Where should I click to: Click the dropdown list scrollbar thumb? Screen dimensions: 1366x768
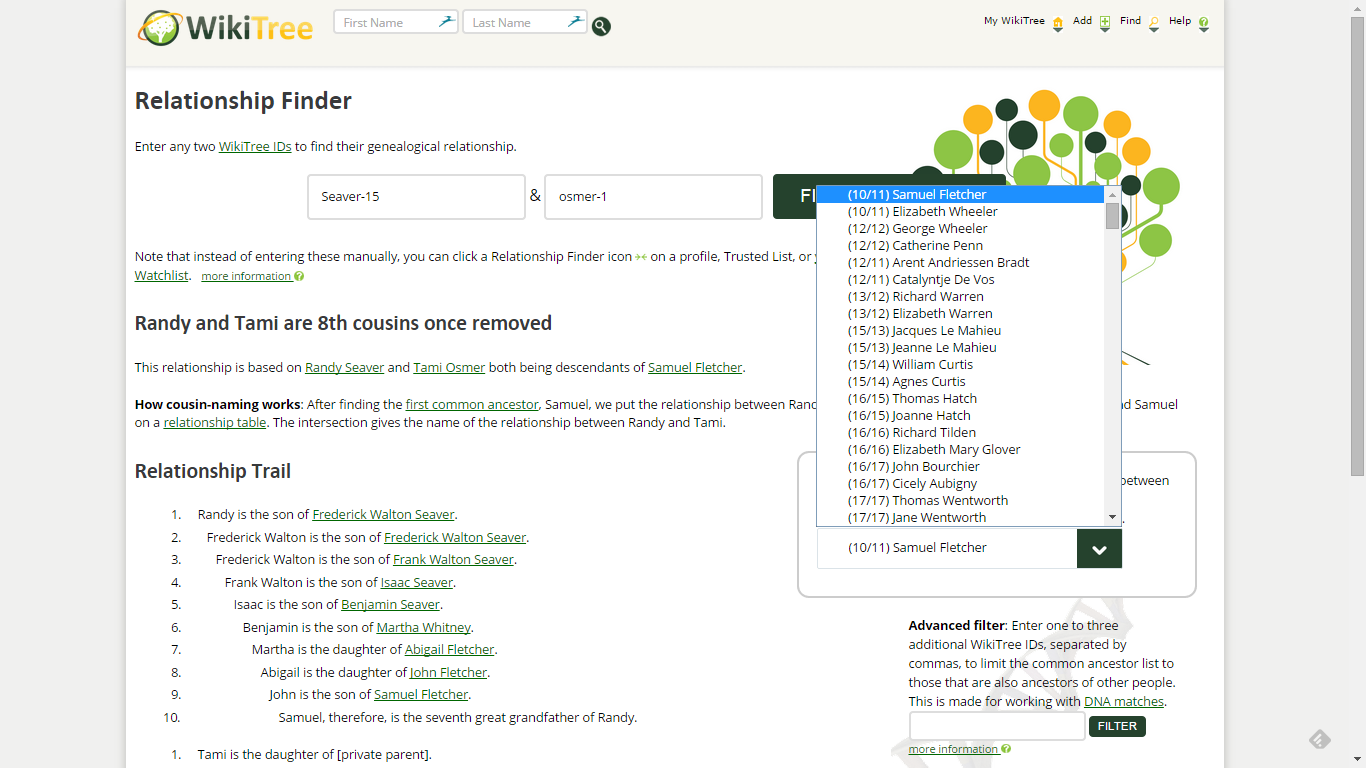pos(1112,216)
